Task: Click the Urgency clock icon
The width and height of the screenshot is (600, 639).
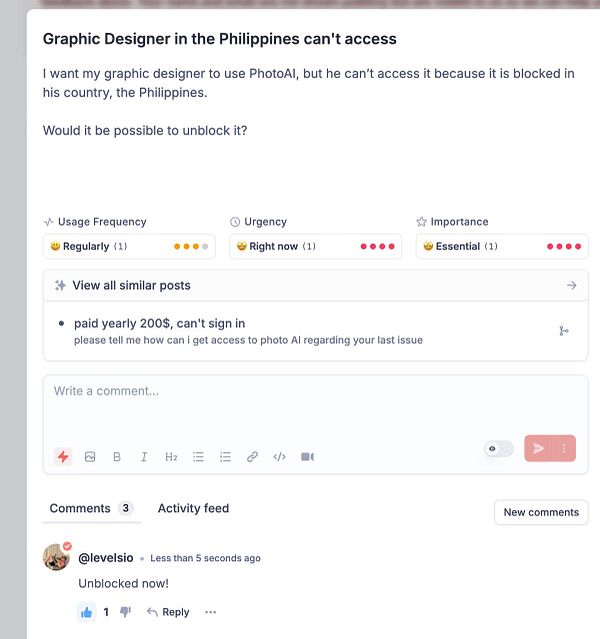Action: (x=235, y=222)
